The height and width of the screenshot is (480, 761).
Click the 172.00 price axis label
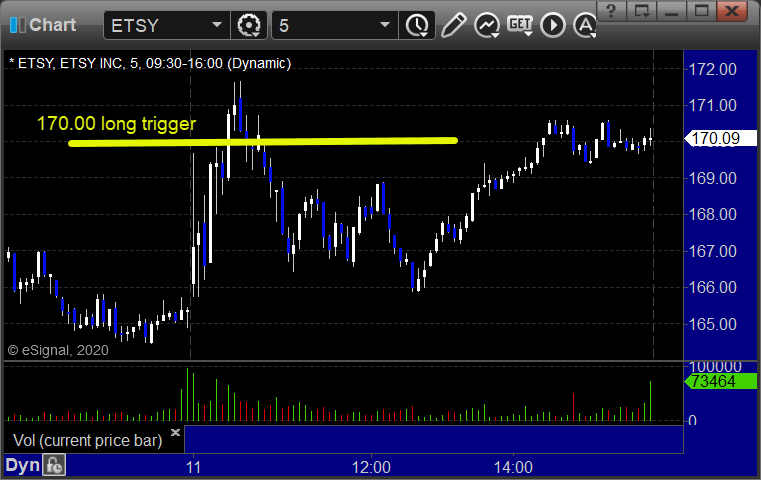coord(712,69)
